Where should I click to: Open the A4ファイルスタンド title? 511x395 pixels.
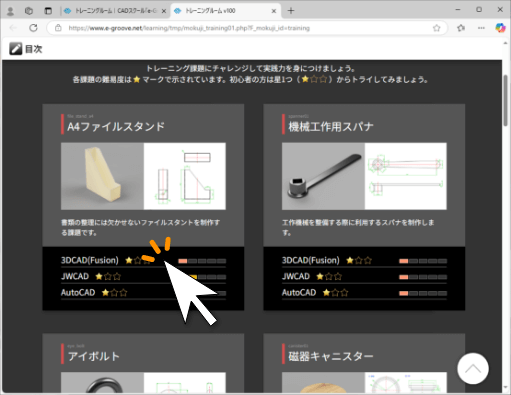116,127
